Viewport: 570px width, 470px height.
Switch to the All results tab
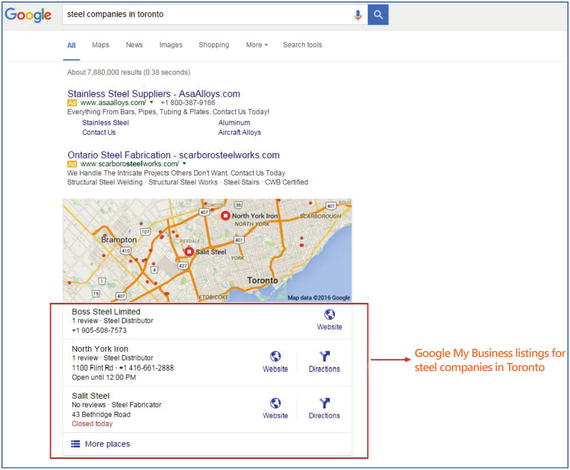click(x=71, y=45)
